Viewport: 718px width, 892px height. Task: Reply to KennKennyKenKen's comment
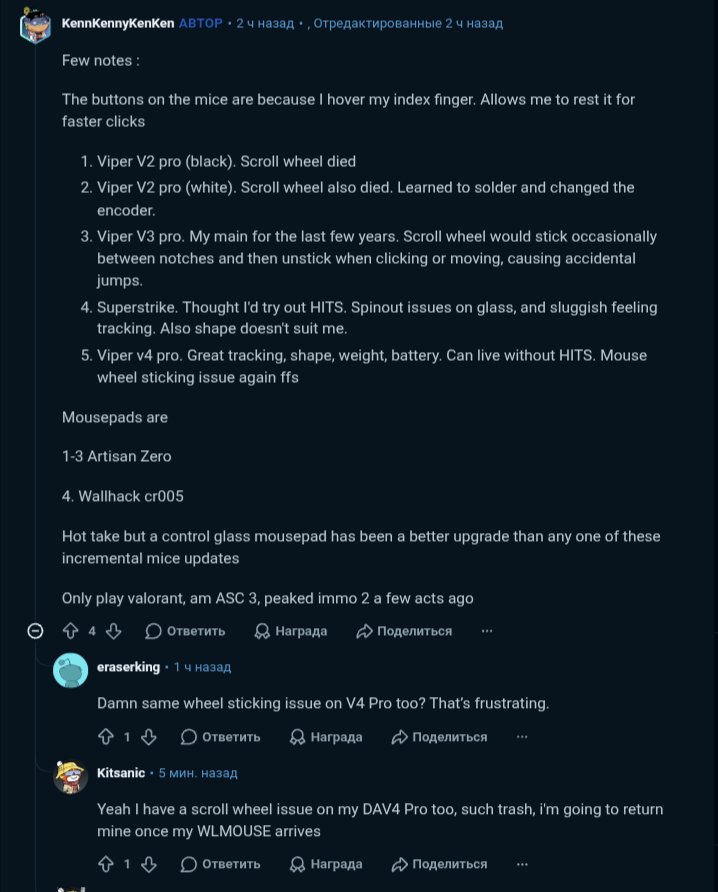pyautogui.click(x=185, y=631)
